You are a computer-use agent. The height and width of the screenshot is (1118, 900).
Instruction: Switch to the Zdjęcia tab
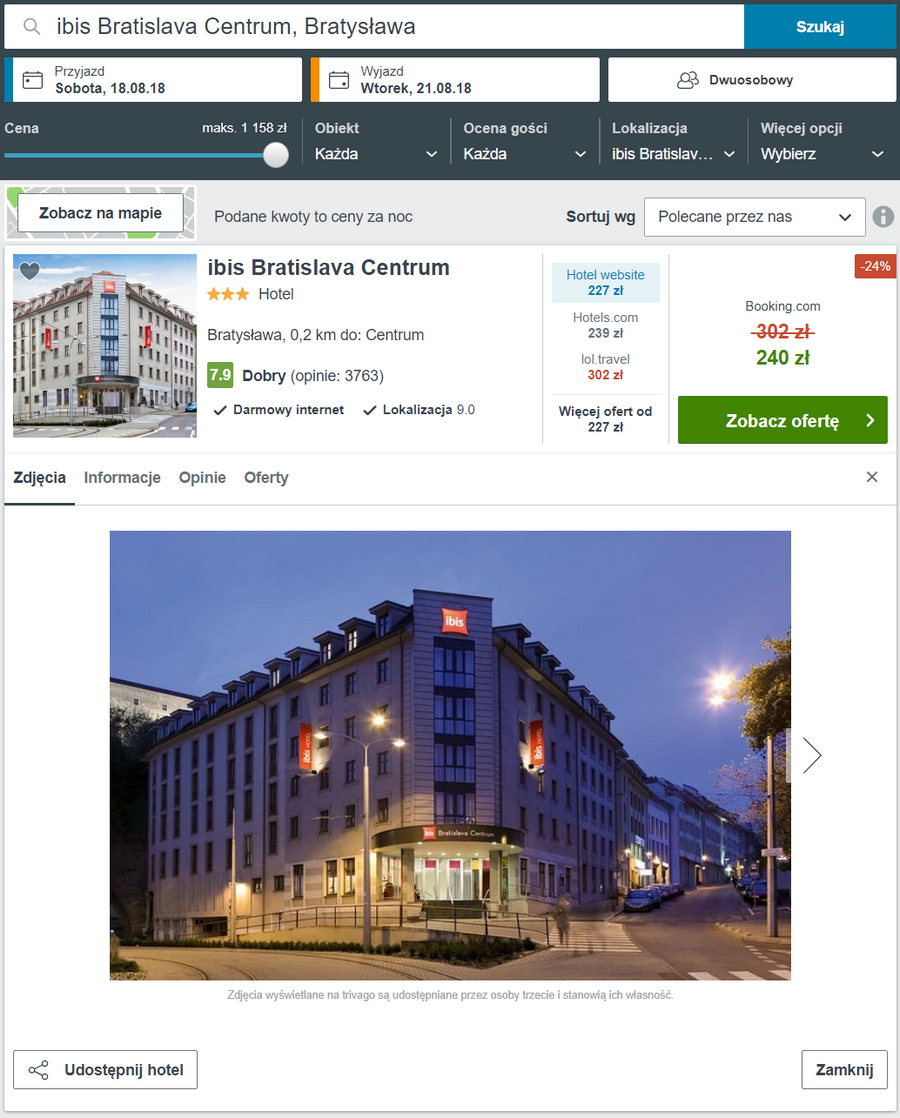pyautogui.click(x=39, y=478)
